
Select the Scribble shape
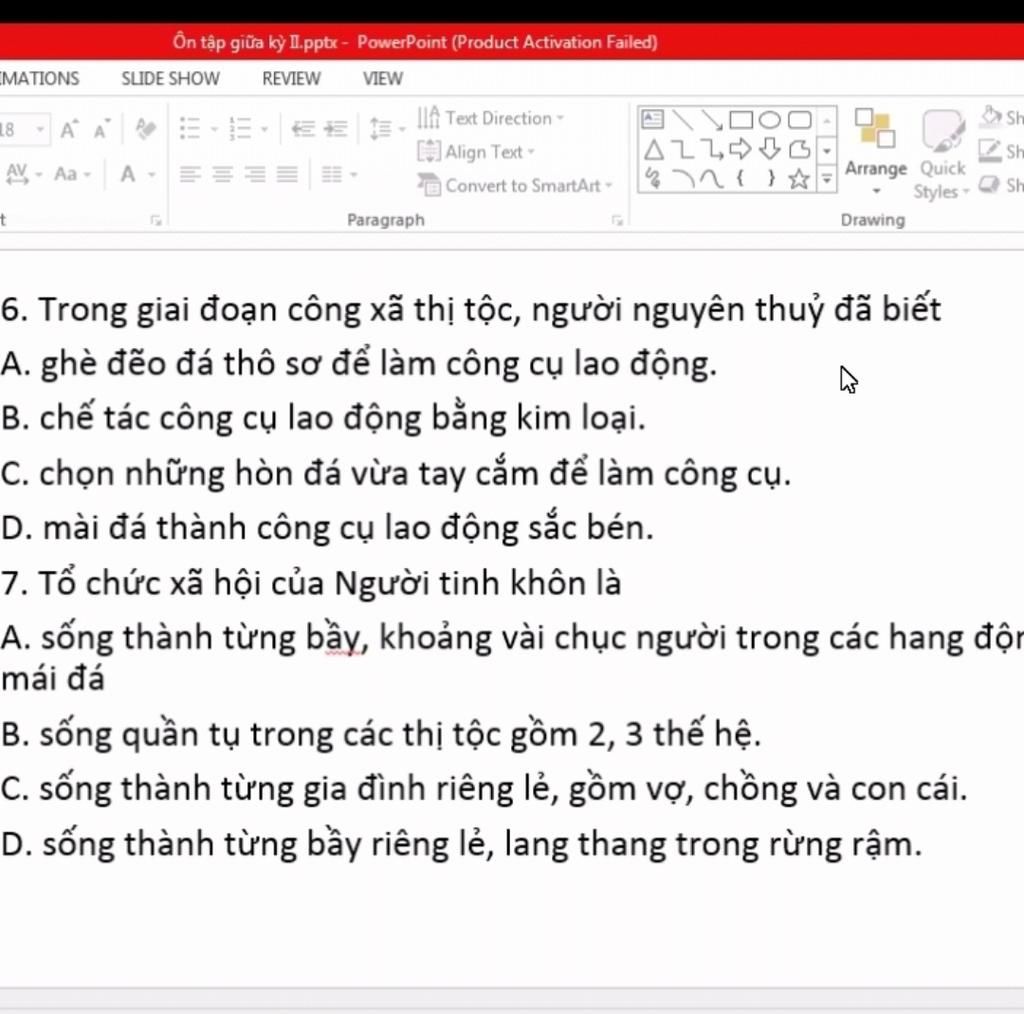[653, 178]
